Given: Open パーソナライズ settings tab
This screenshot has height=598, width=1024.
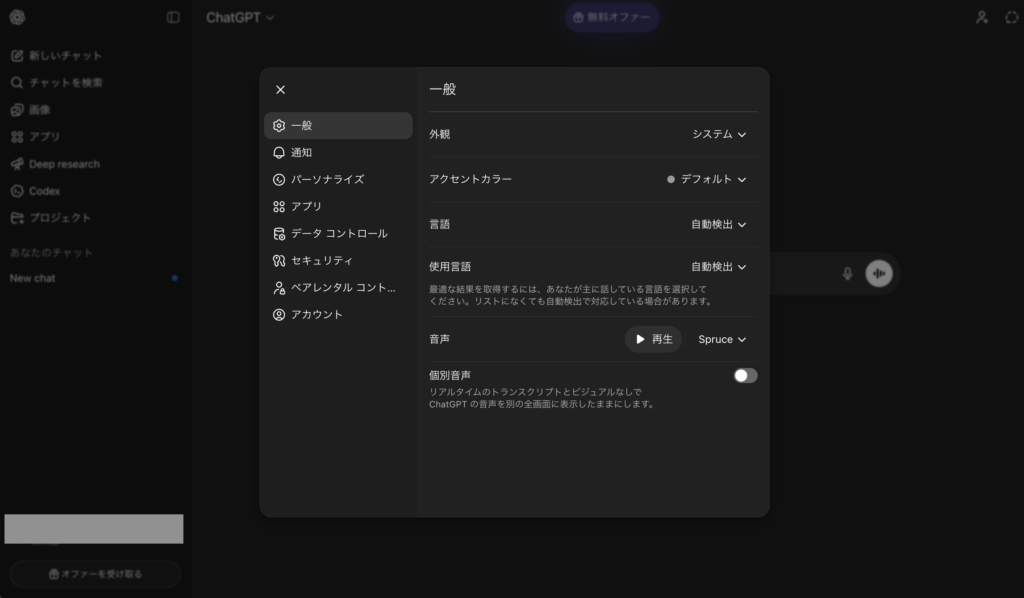Looking at the screenshot, I should (327, 180).
